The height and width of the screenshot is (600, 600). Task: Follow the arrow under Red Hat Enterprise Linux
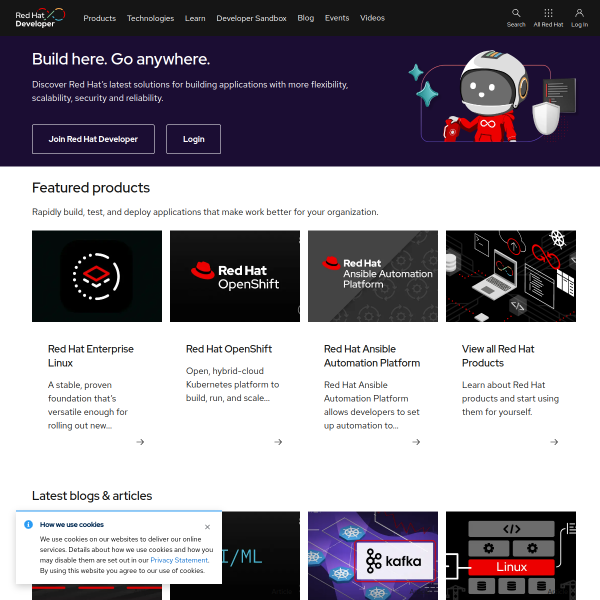click(140, 442)
